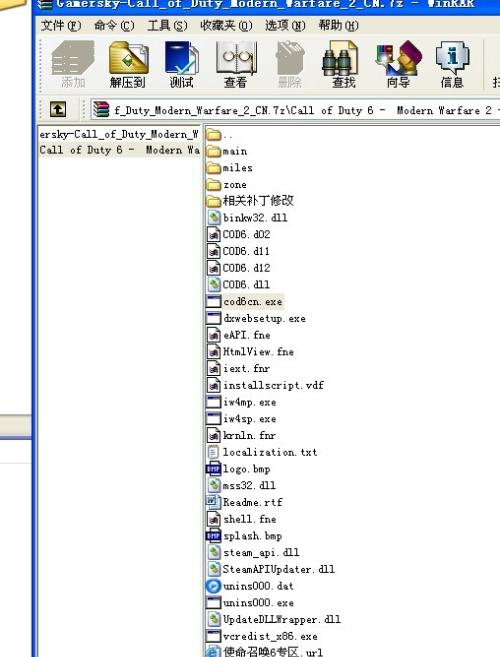Select iw4mp.exe file icon
Image resolution: width=500 pixels, height=657 pixels.
214,402
